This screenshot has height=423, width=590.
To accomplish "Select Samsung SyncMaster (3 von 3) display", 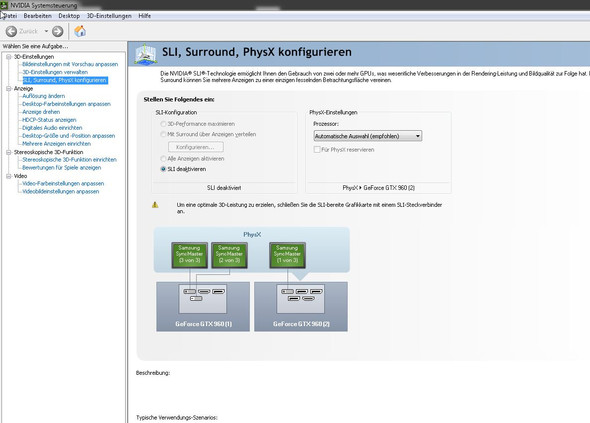I will click(x=190, y=255).
